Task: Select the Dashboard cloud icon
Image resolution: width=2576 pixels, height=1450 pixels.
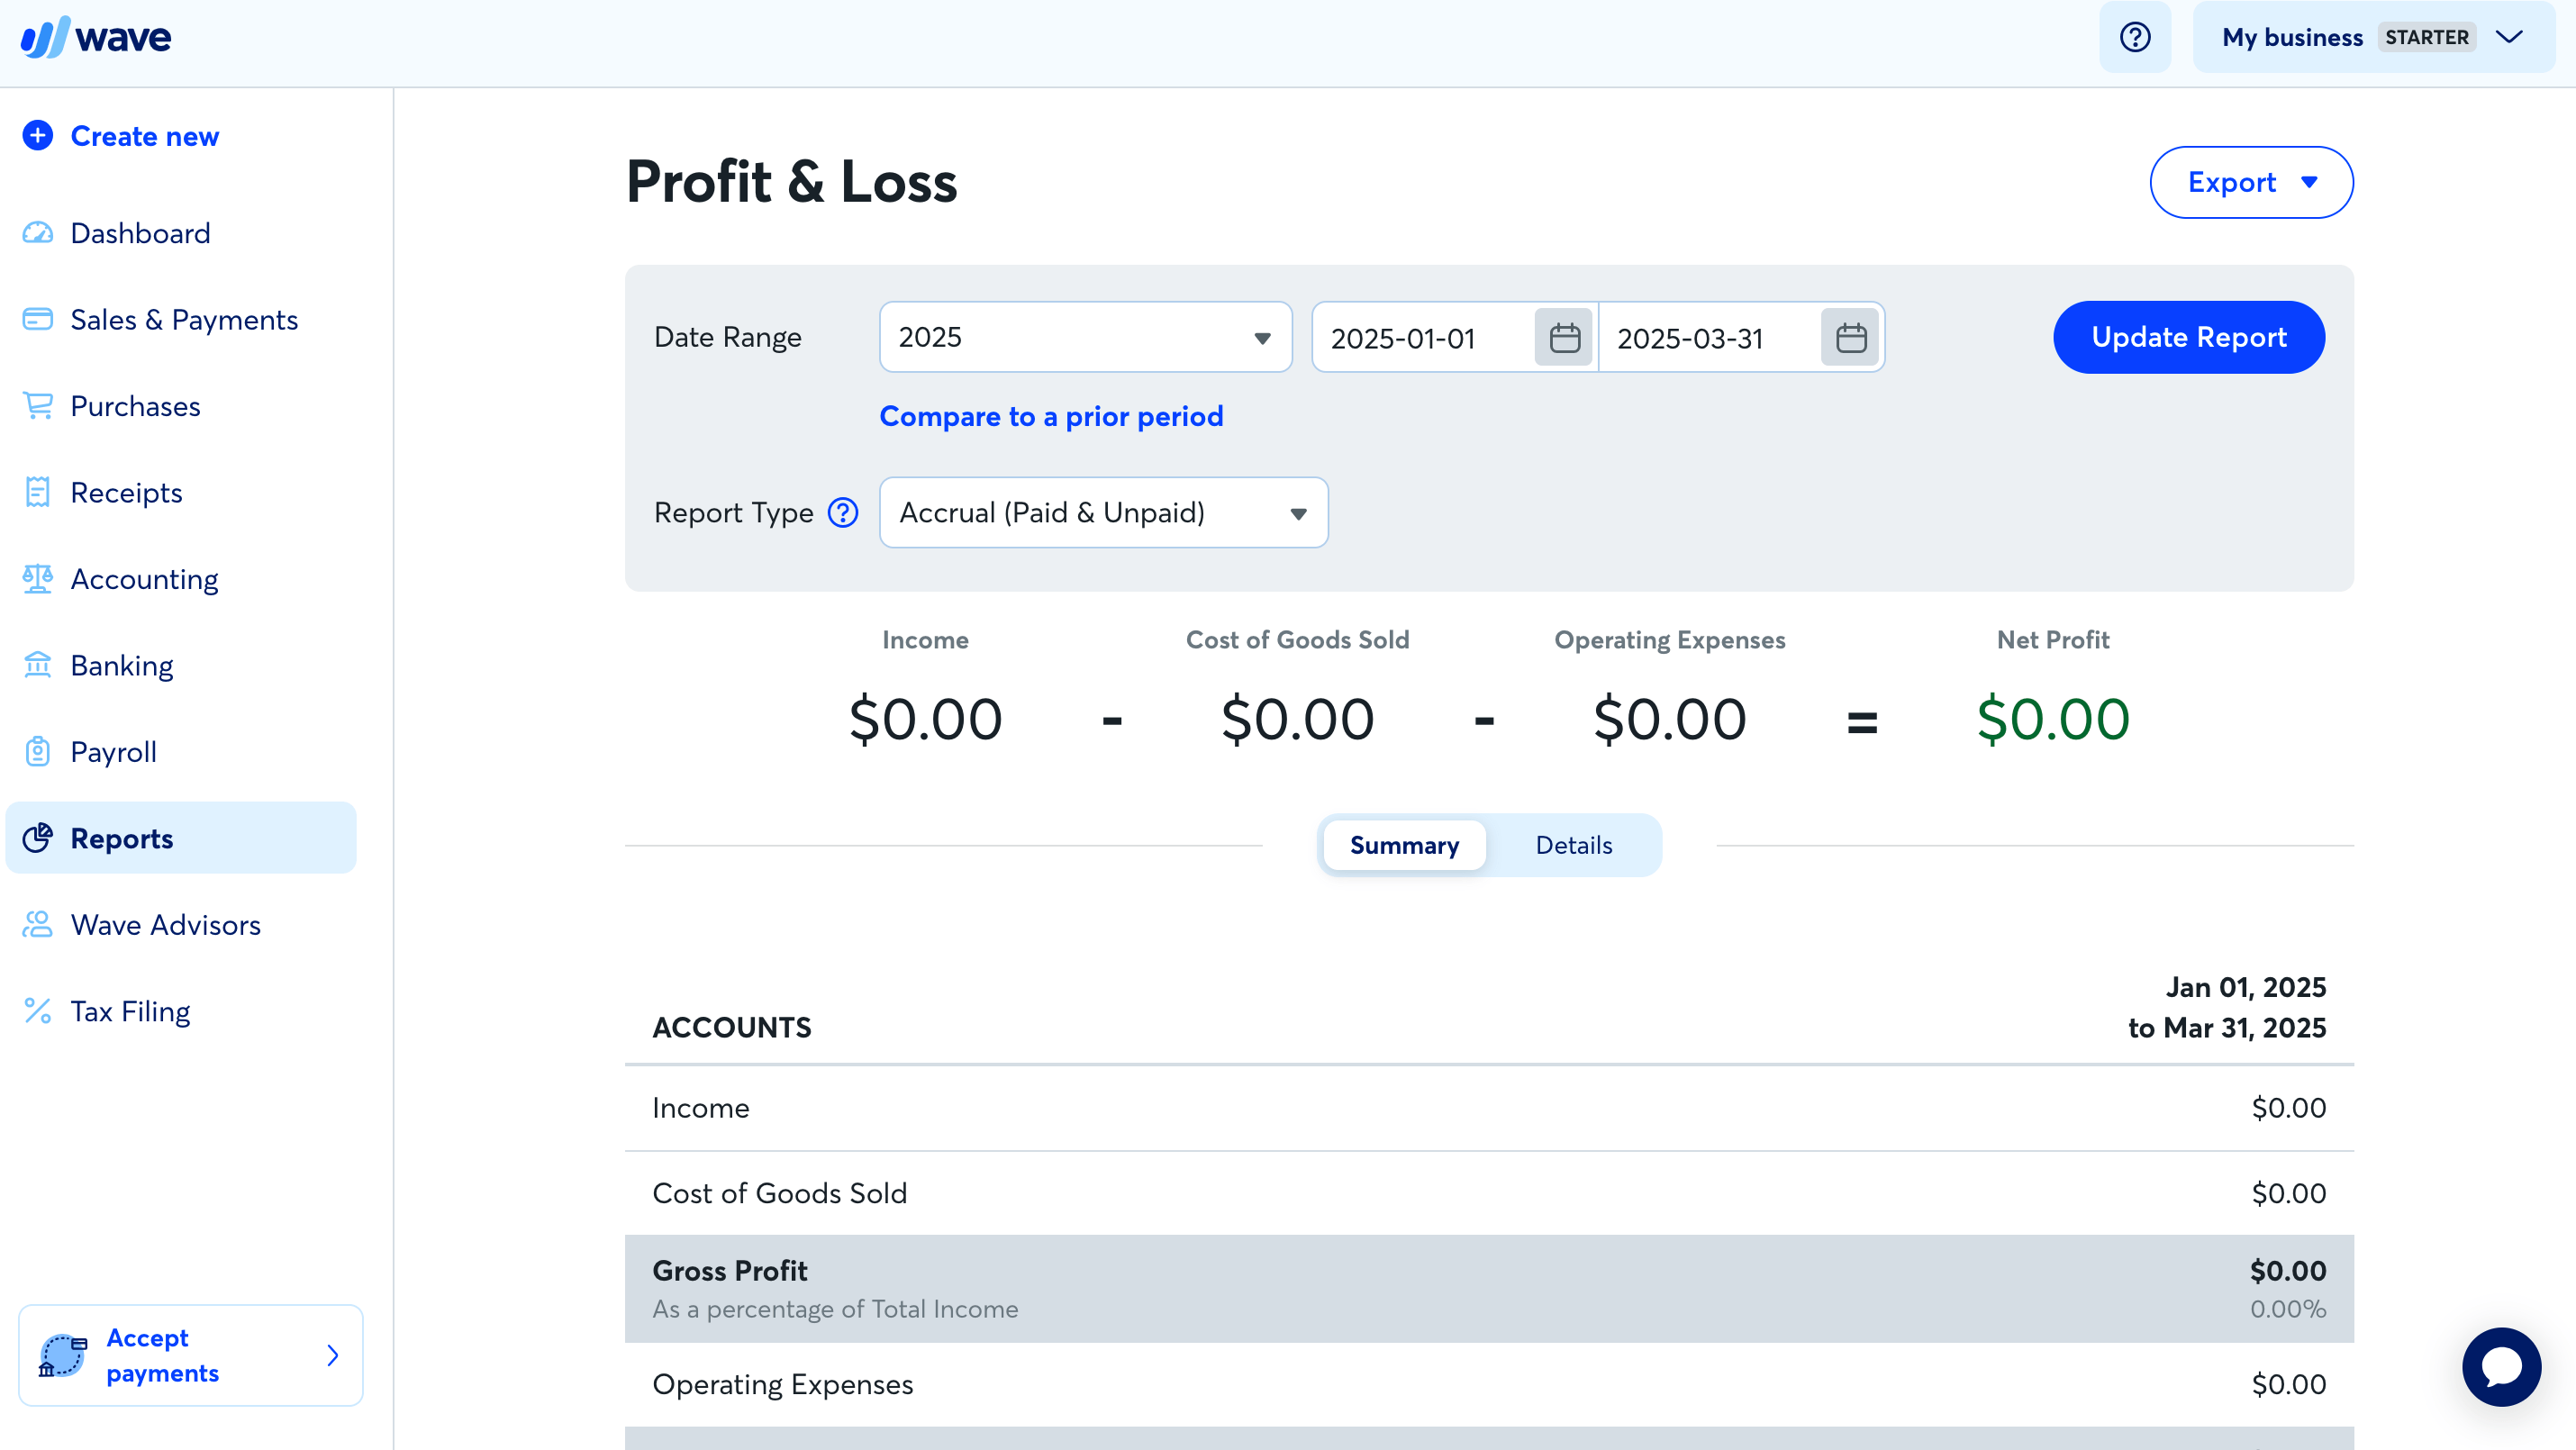Action: (38, 233)
